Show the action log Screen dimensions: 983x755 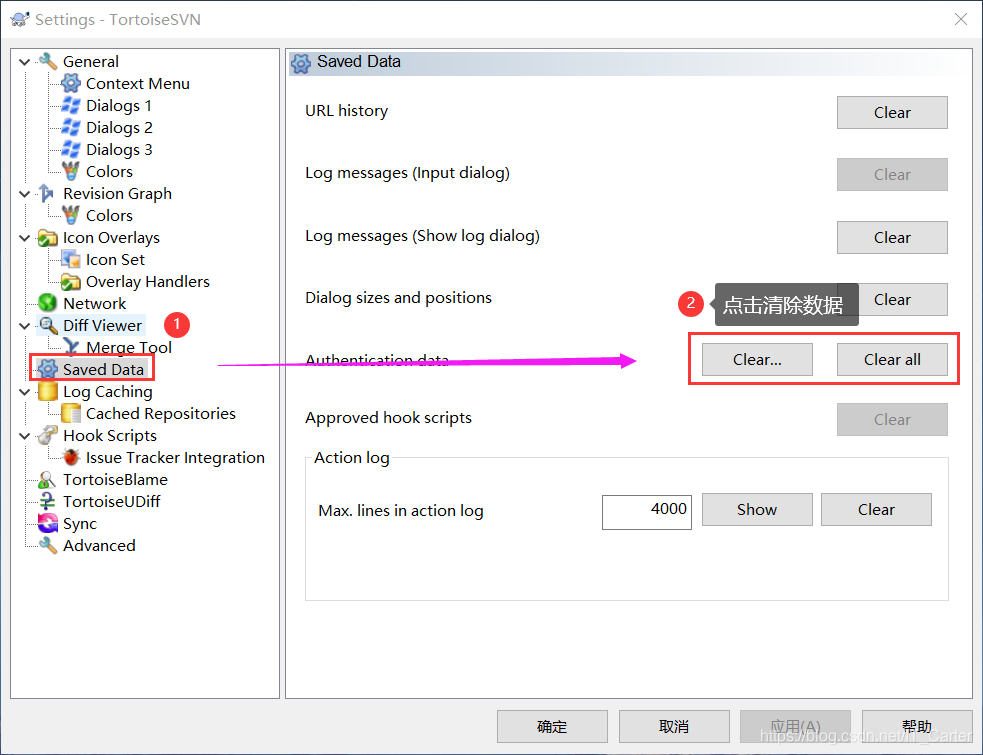click(x=757, y=509)
